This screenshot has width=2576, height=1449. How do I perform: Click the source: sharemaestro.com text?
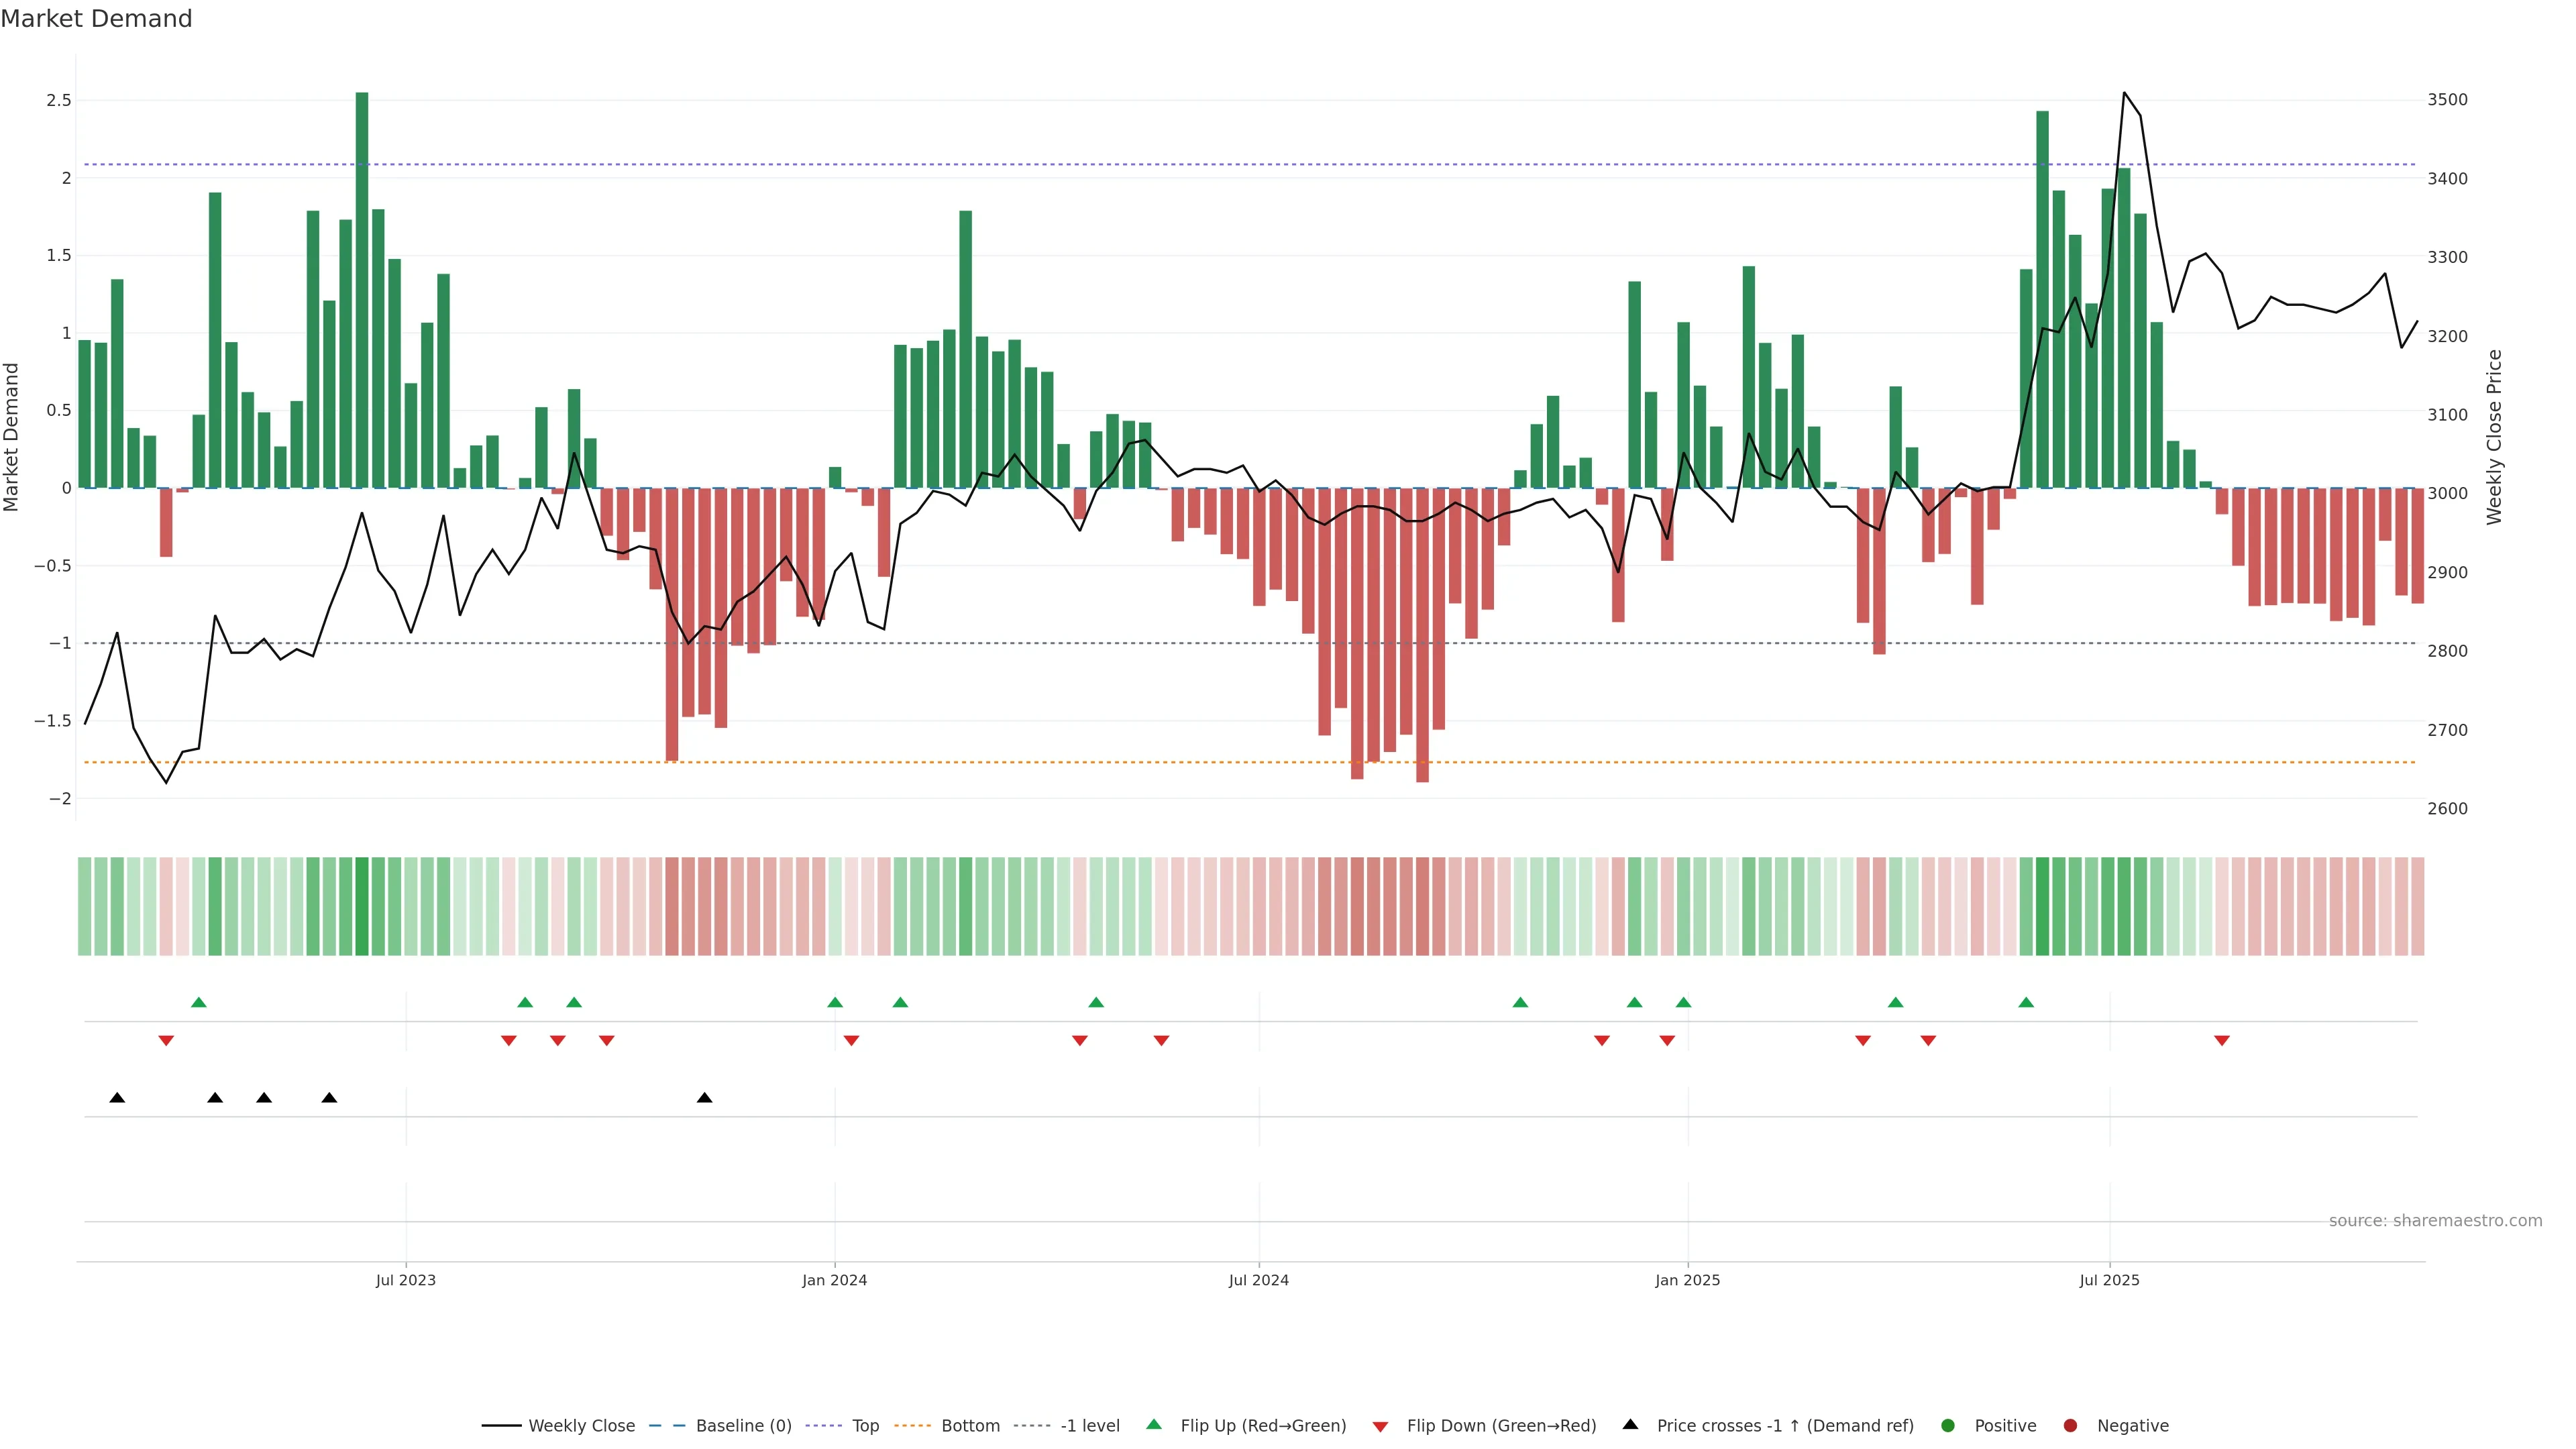pos(2435,1221)
